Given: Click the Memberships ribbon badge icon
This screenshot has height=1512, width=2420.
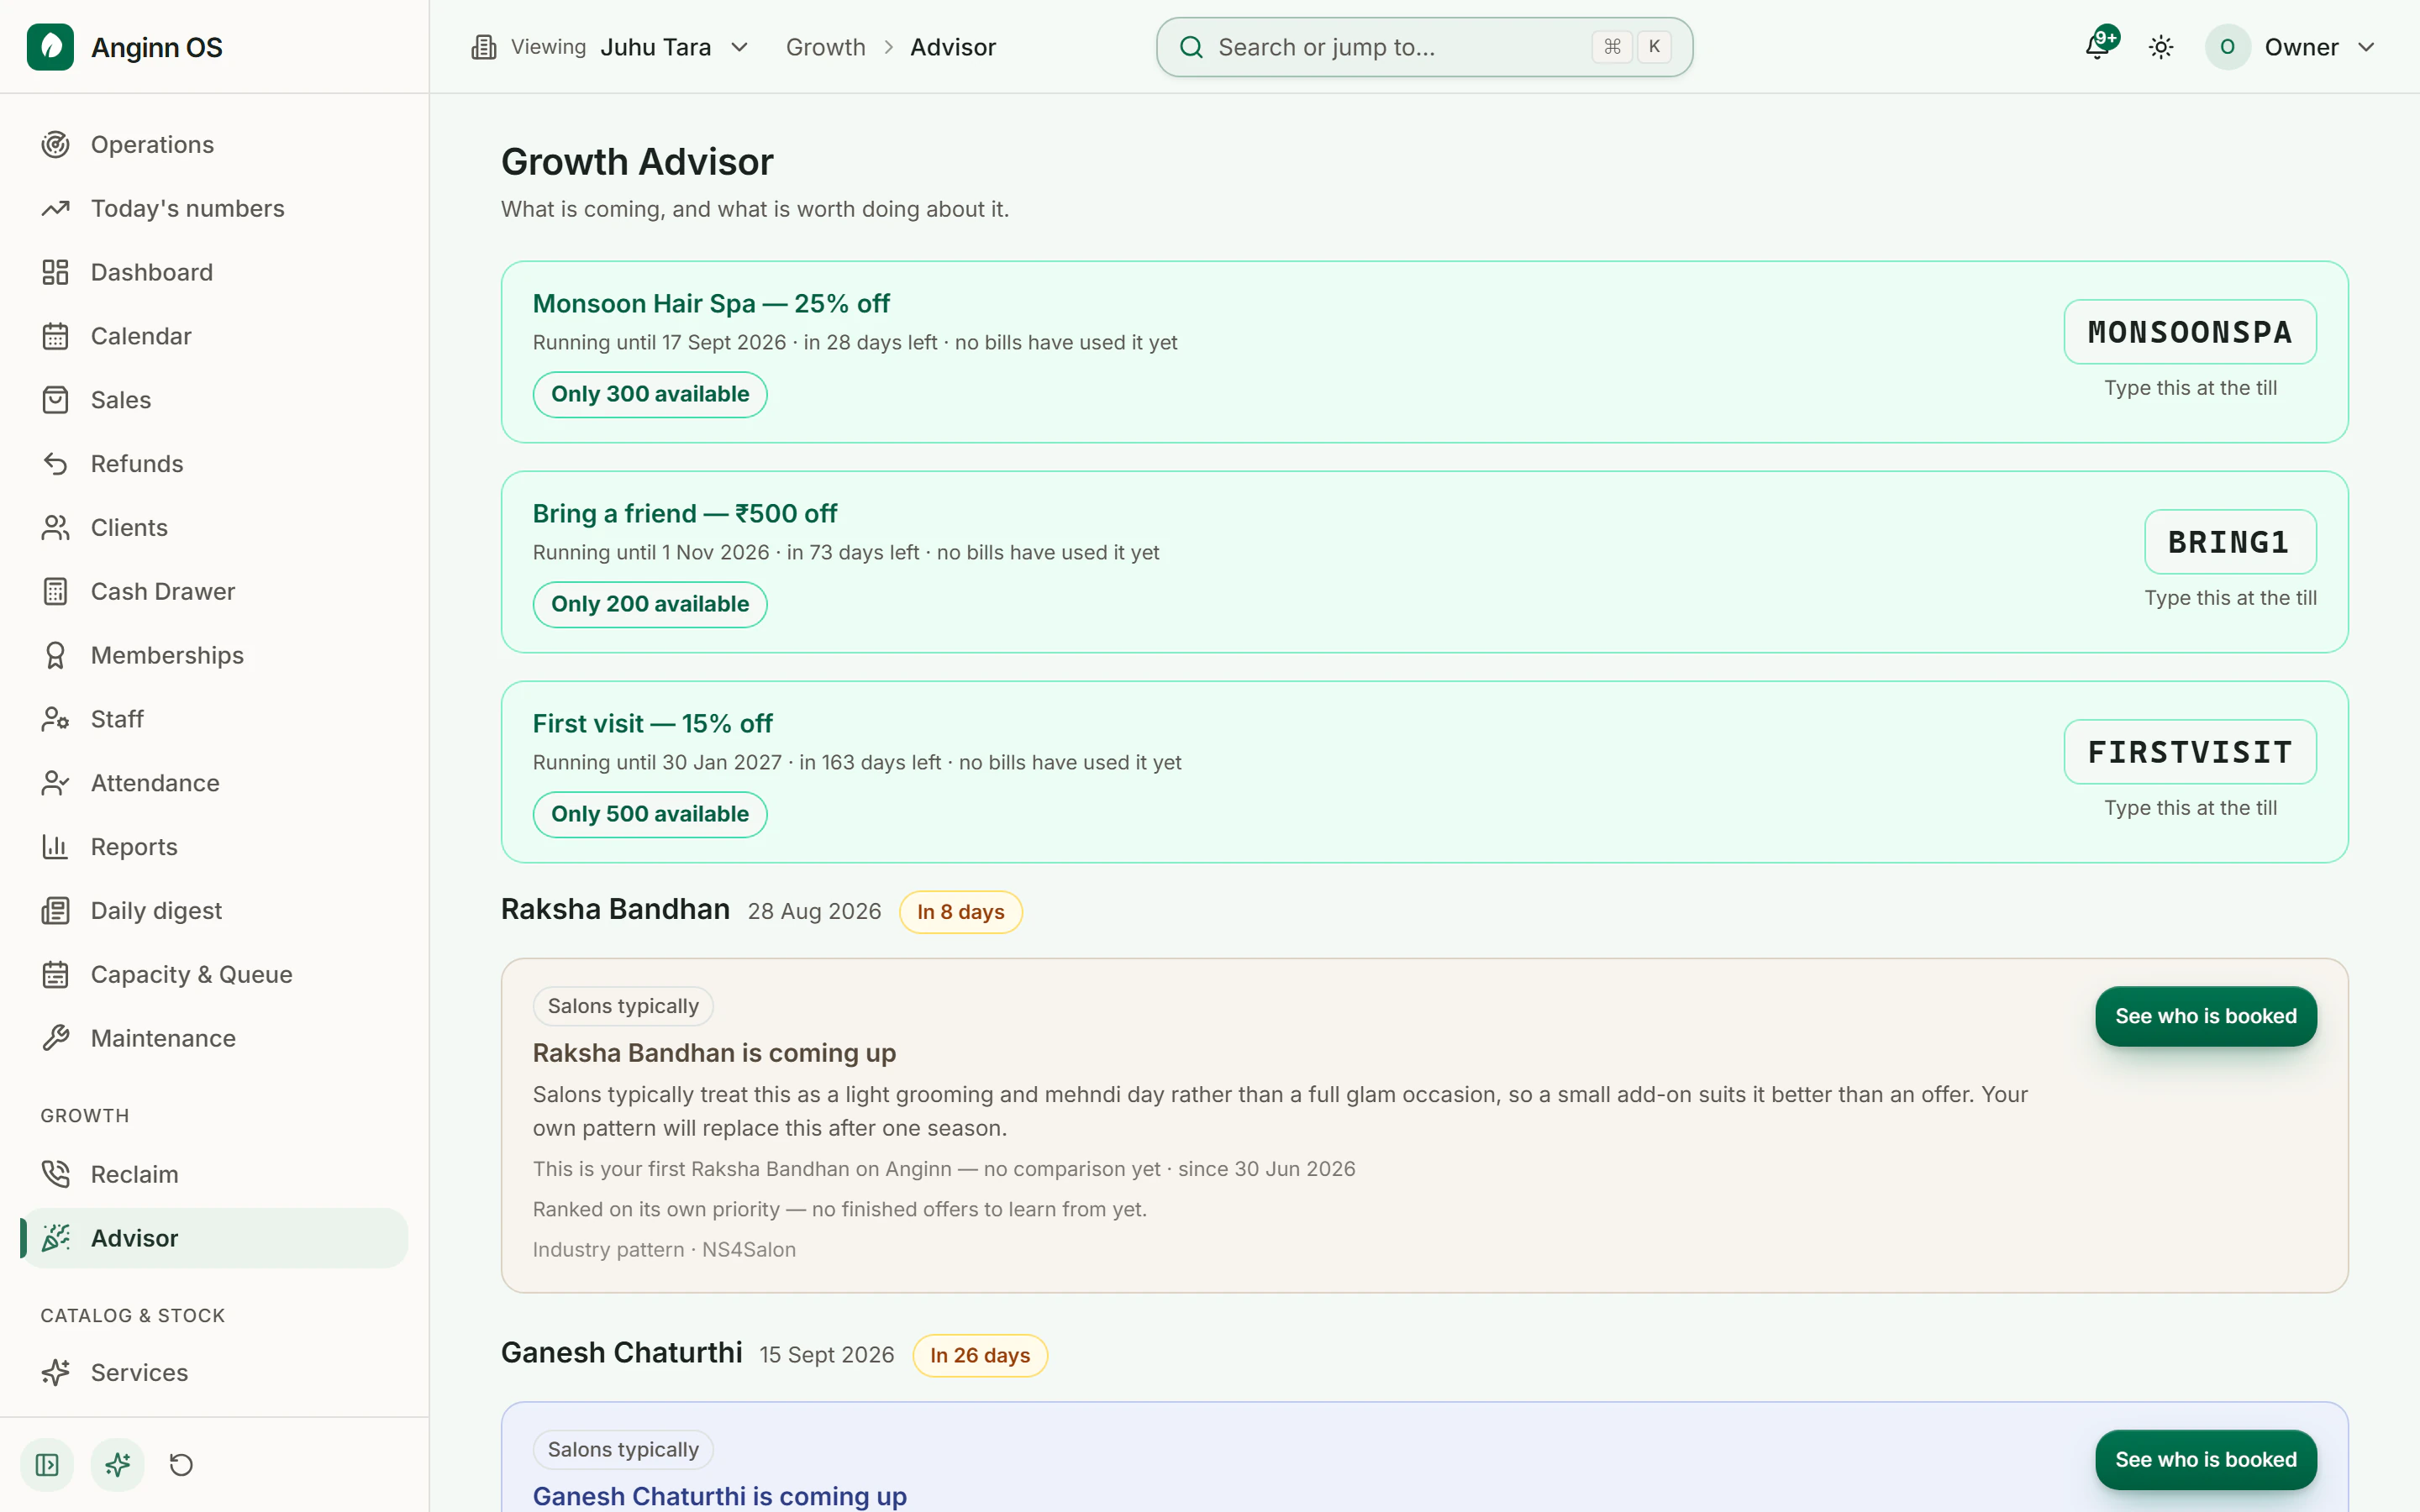Looking at the screenshot, I should coord(55,655).
